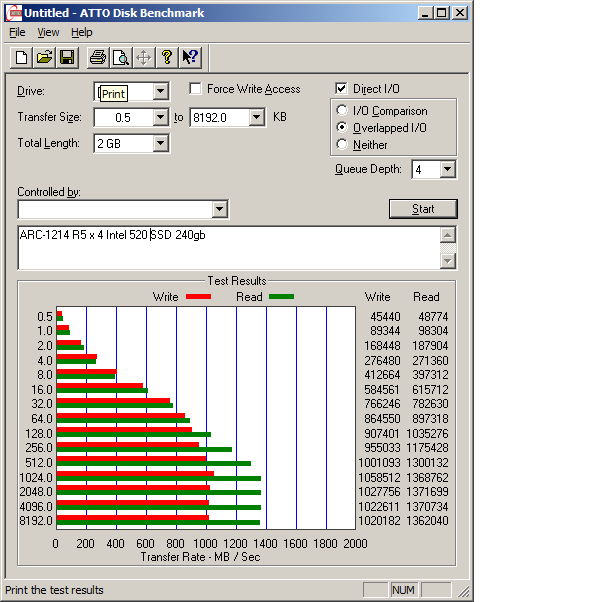The height and width of the screenshot is (602, 614).
Task: Uncheck the Direct I/O checkbox
Action: [x=342, y=89]
